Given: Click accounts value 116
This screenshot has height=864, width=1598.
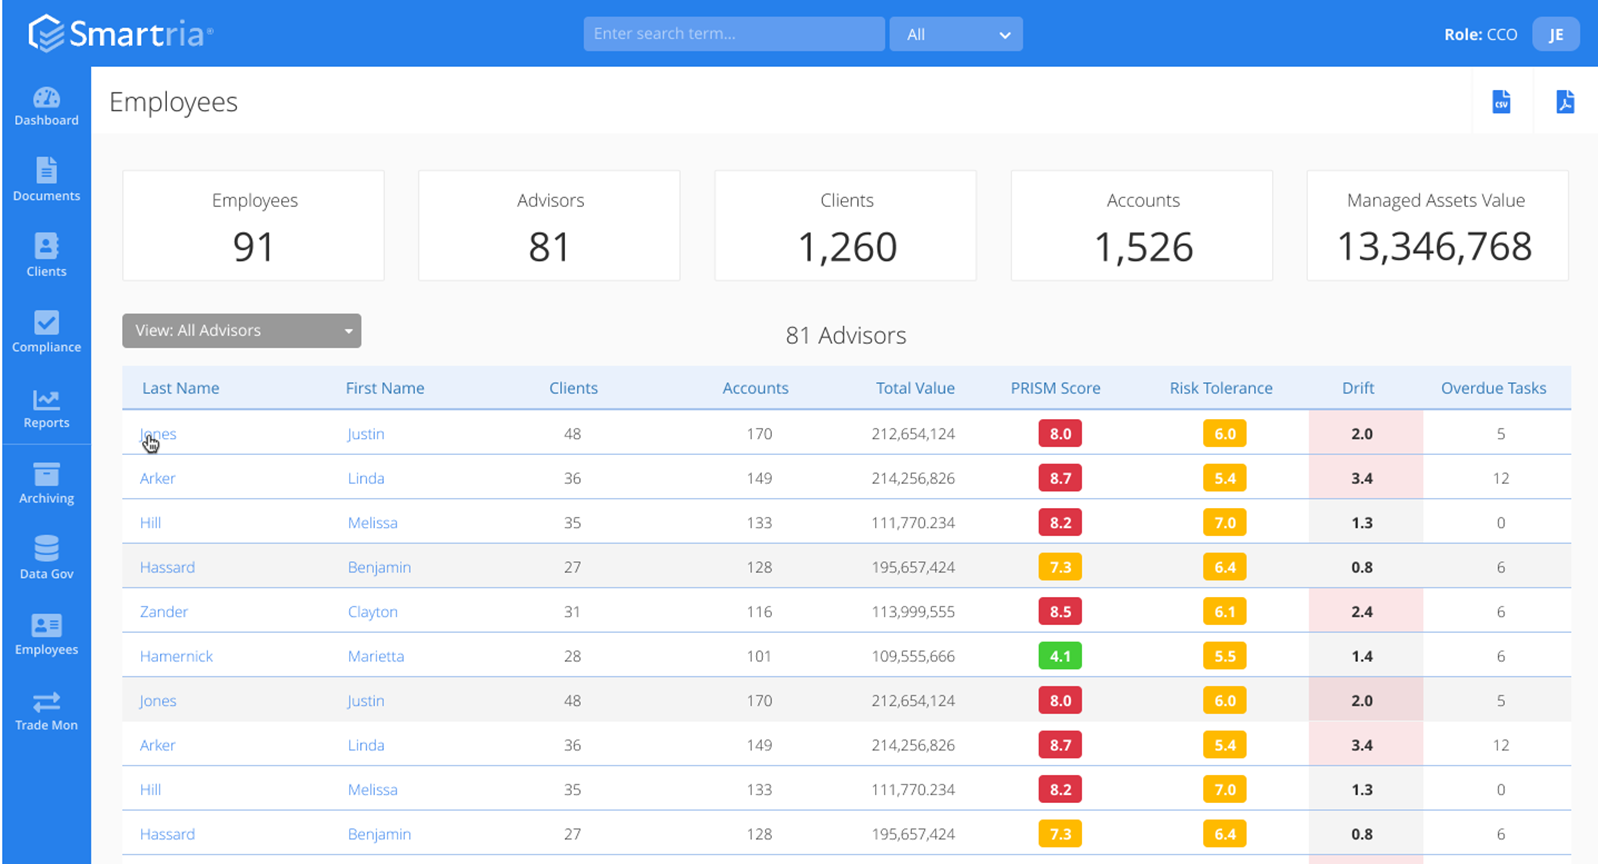Looking at the screenshot, I should (759, 612).
